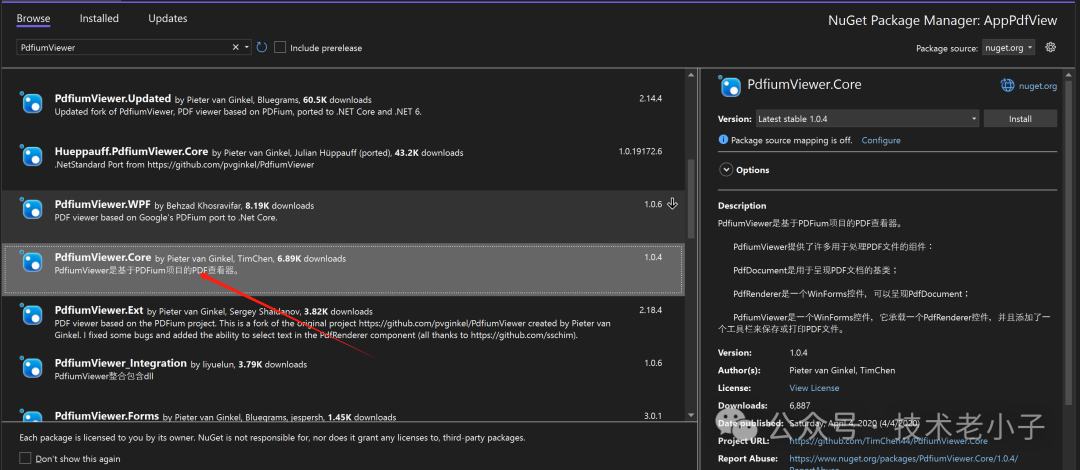
Task: Check the Don't show this again box
Action: pyautogui.click(x=27, y=459)
